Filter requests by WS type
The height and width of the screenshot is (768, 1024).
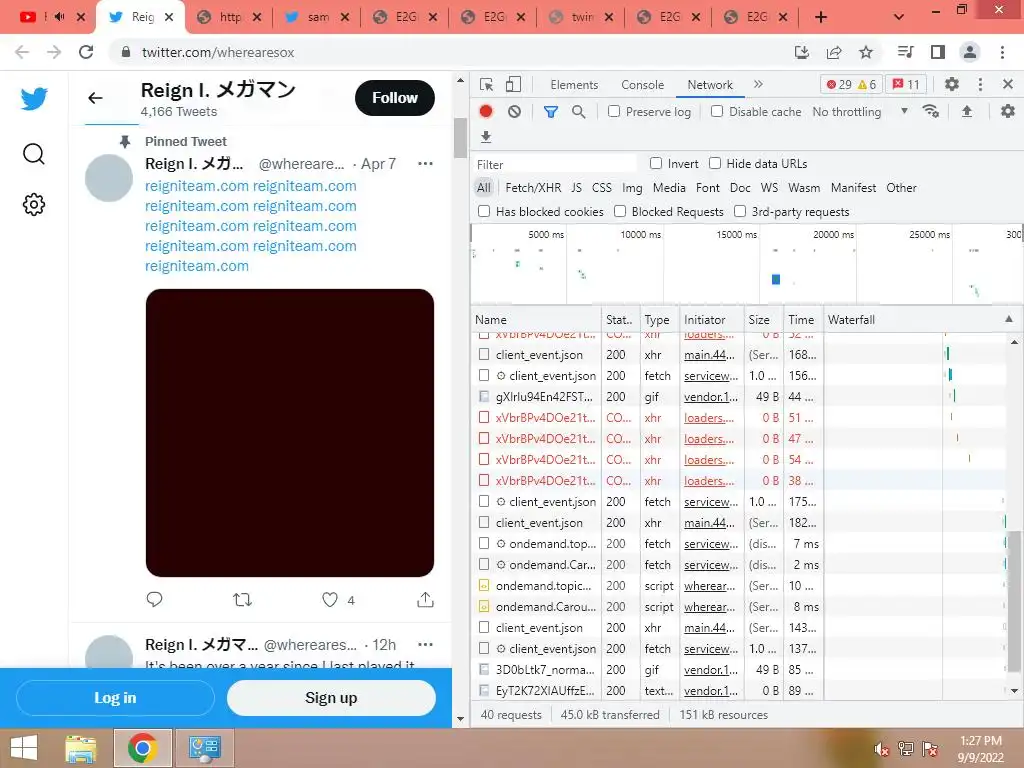coord(769,188)
